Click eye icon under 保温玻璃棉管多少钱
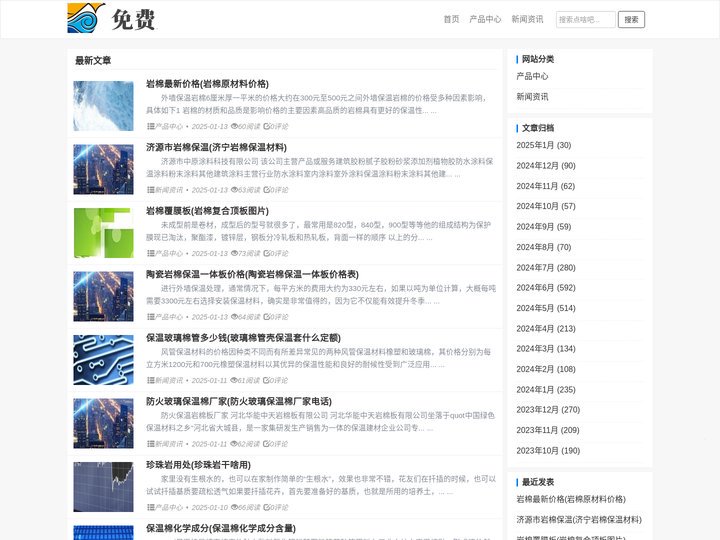The width and height of the screenshot is (720, 540). pos(234,380)
